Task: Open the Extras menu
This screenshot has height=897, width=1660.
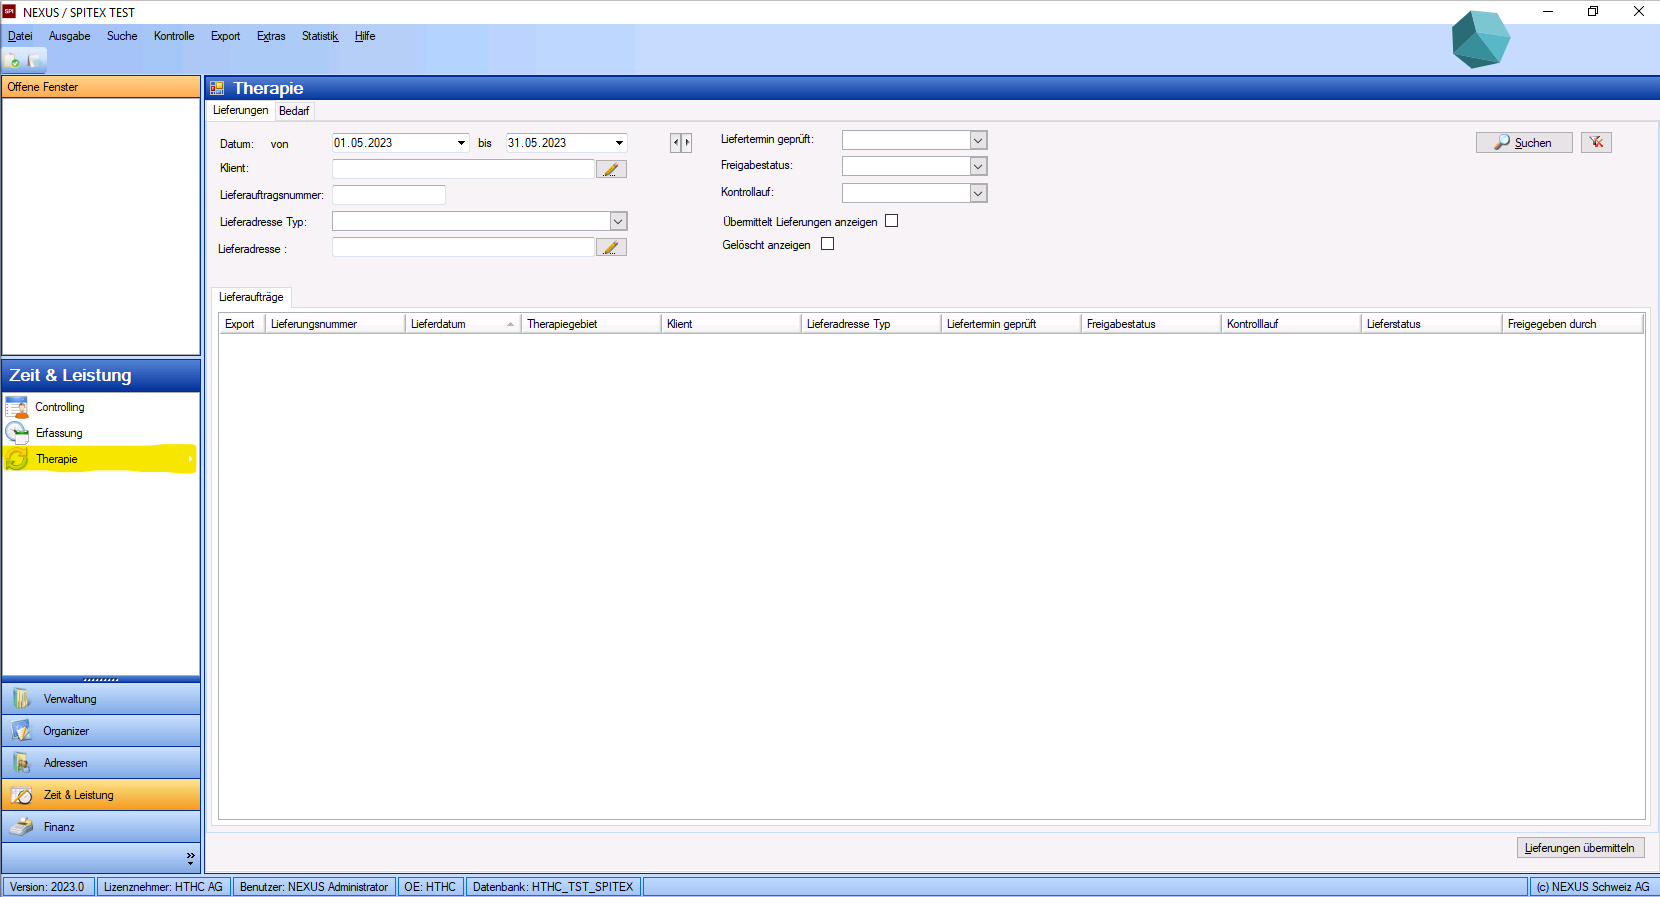Action: click(x=271, y=36)
